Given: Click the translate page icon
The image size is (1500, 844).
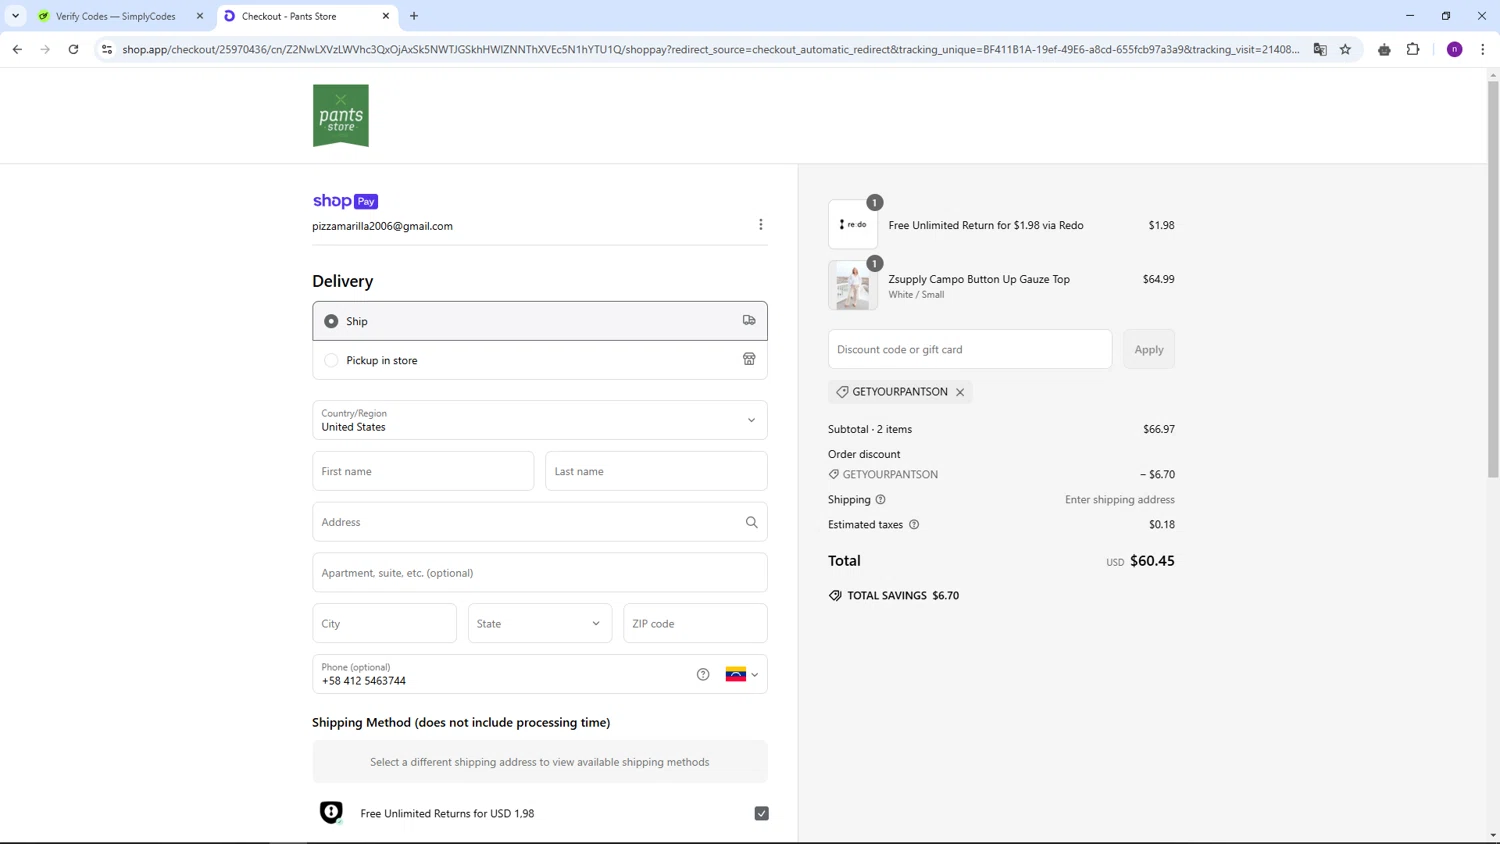Looking at the screenshot, I should [1320, 49].
